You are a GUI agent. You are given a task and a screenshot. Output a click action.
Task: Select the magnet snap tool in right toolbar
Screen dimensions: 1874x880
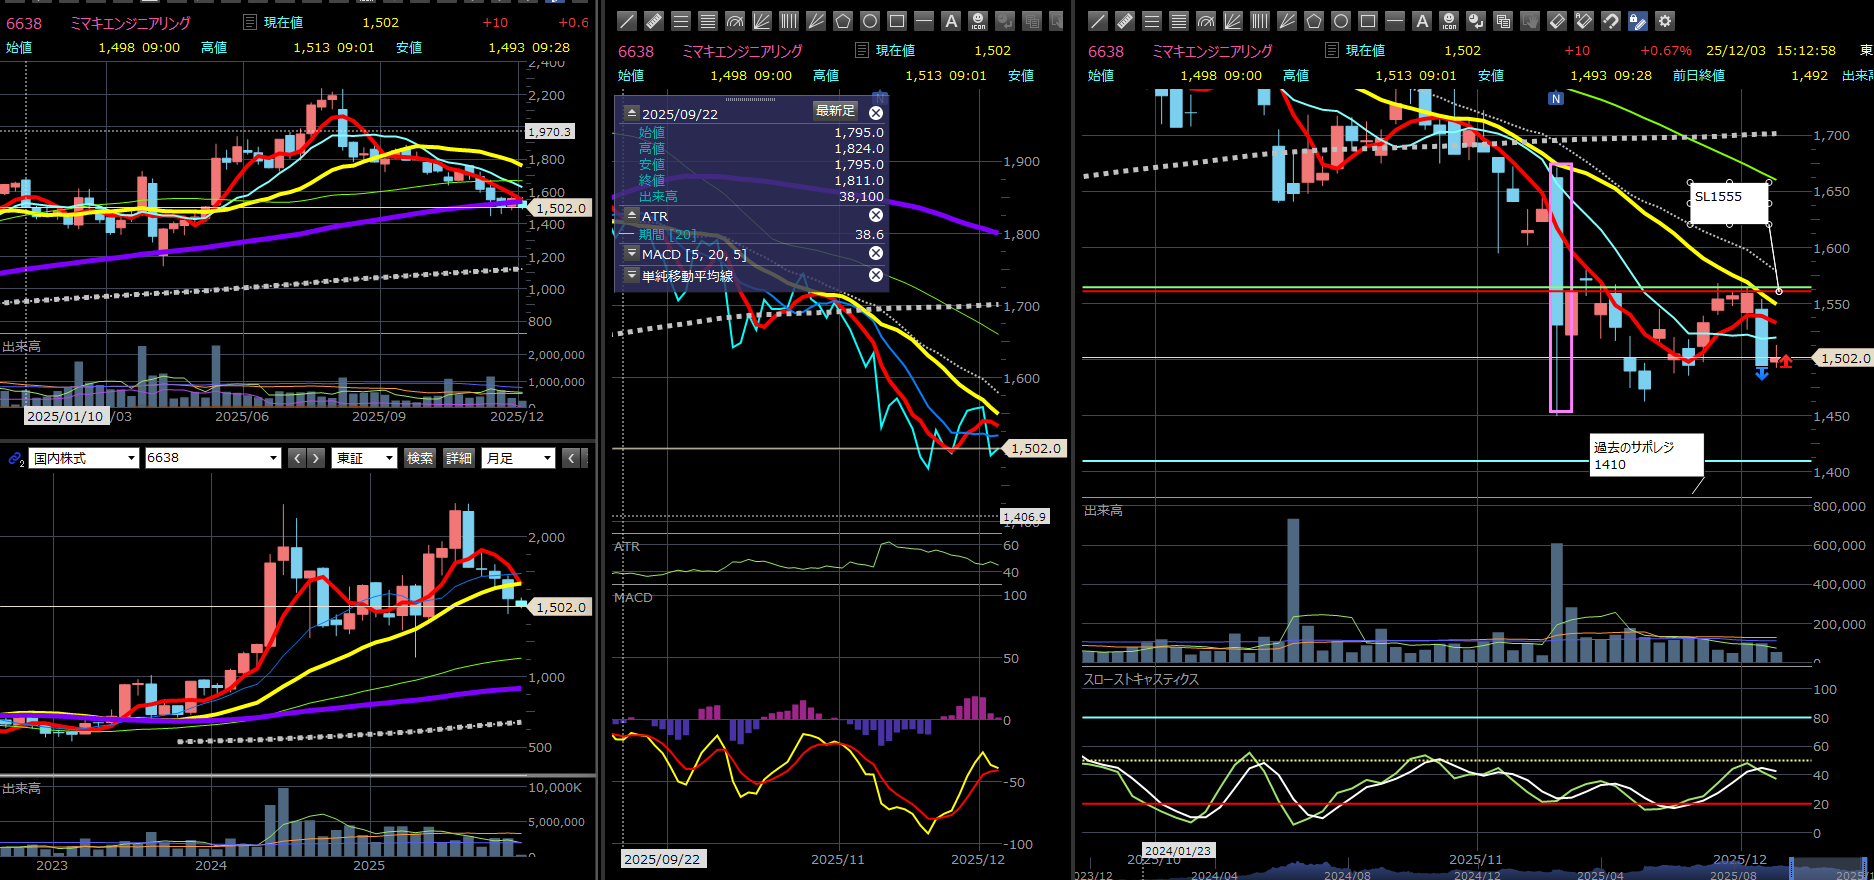click(1610, 21)
